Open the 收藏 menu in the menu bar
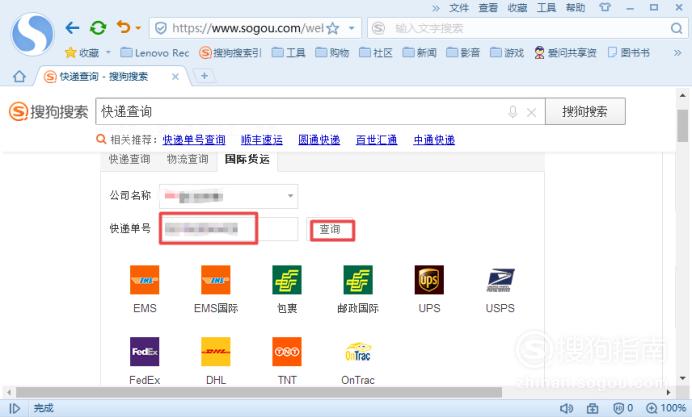 click(517, 8)
